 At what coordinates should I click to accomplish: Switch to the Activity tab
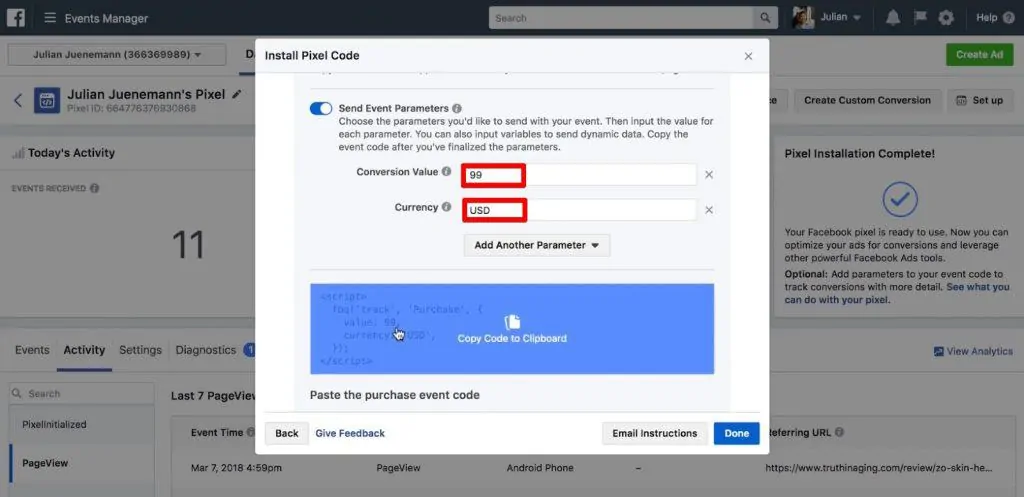[x=84, y=350]
